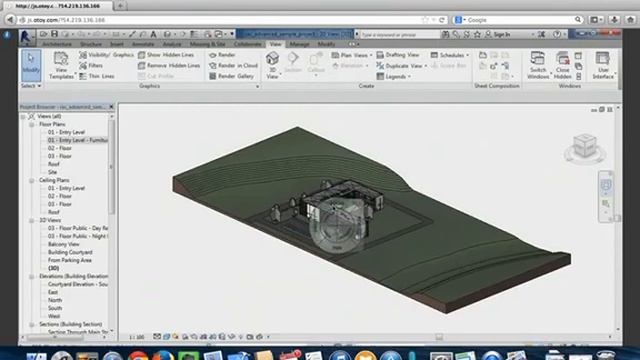Open View Templates
Viewport: 640px width, 360px height.
tap(61, 65)
